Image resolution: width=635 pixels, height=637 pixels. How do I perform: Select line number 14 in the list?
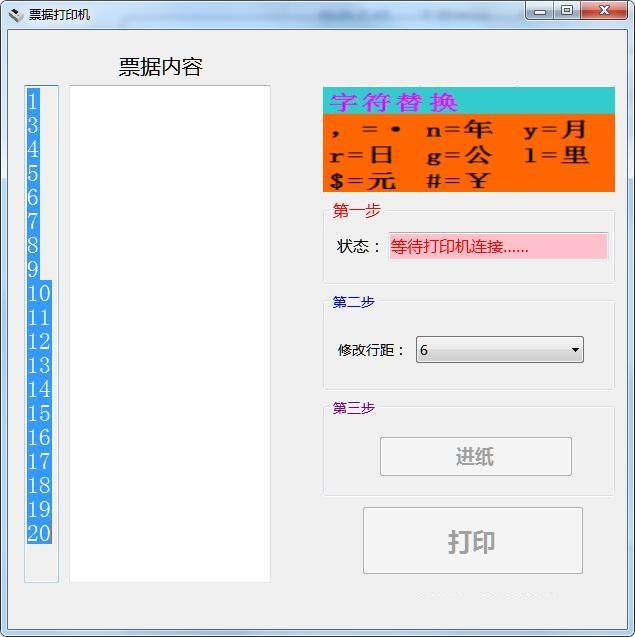pos(39,389)
